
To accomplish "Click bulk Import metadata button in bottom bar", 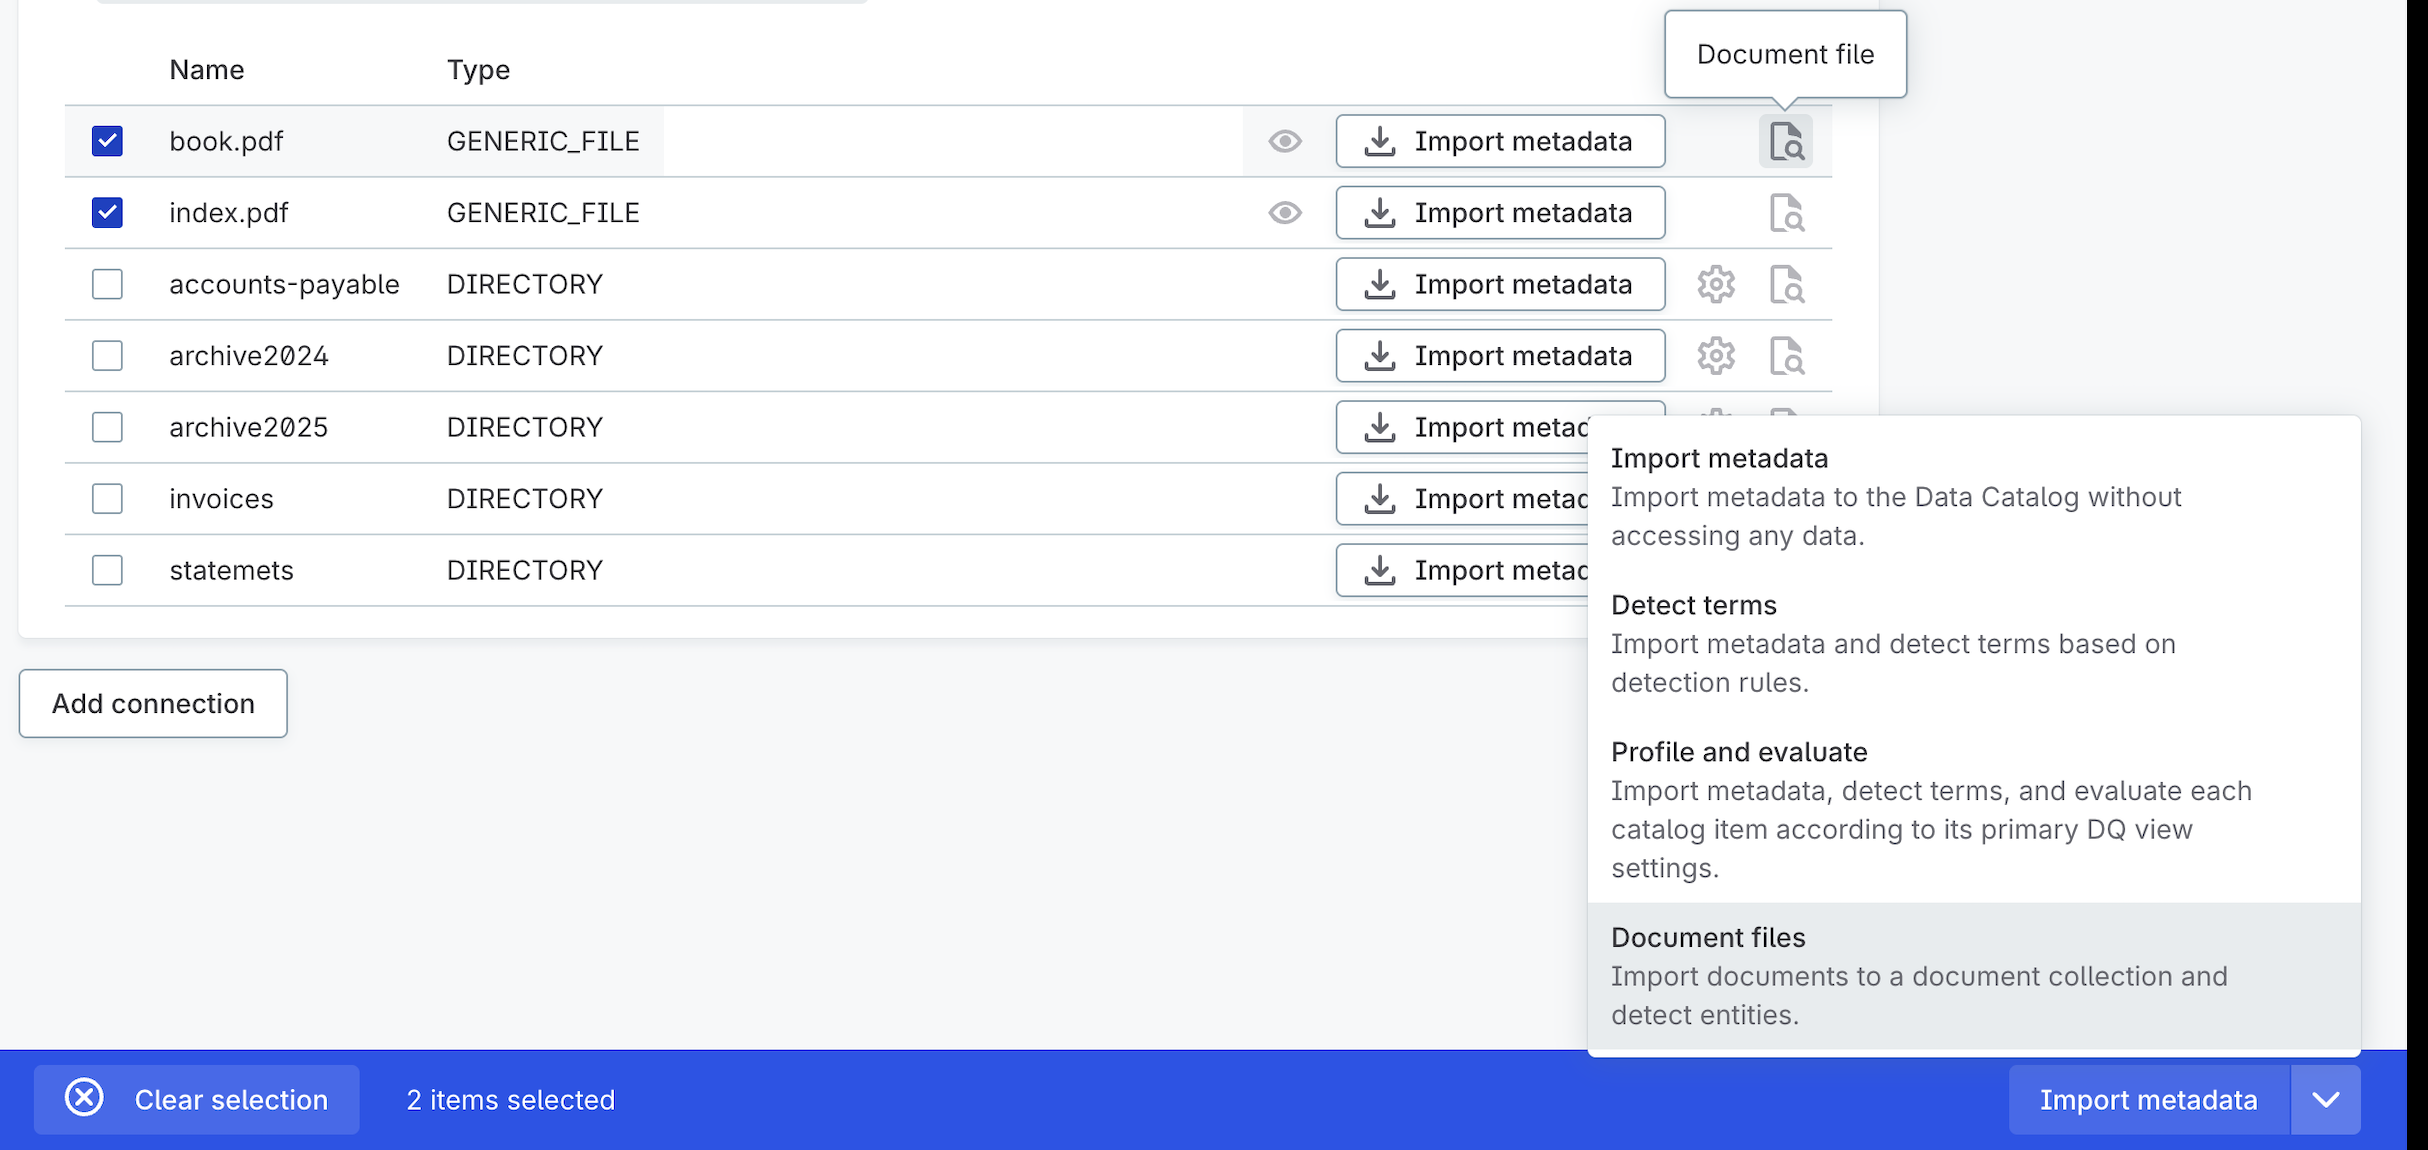I will pos(2148,1100).
